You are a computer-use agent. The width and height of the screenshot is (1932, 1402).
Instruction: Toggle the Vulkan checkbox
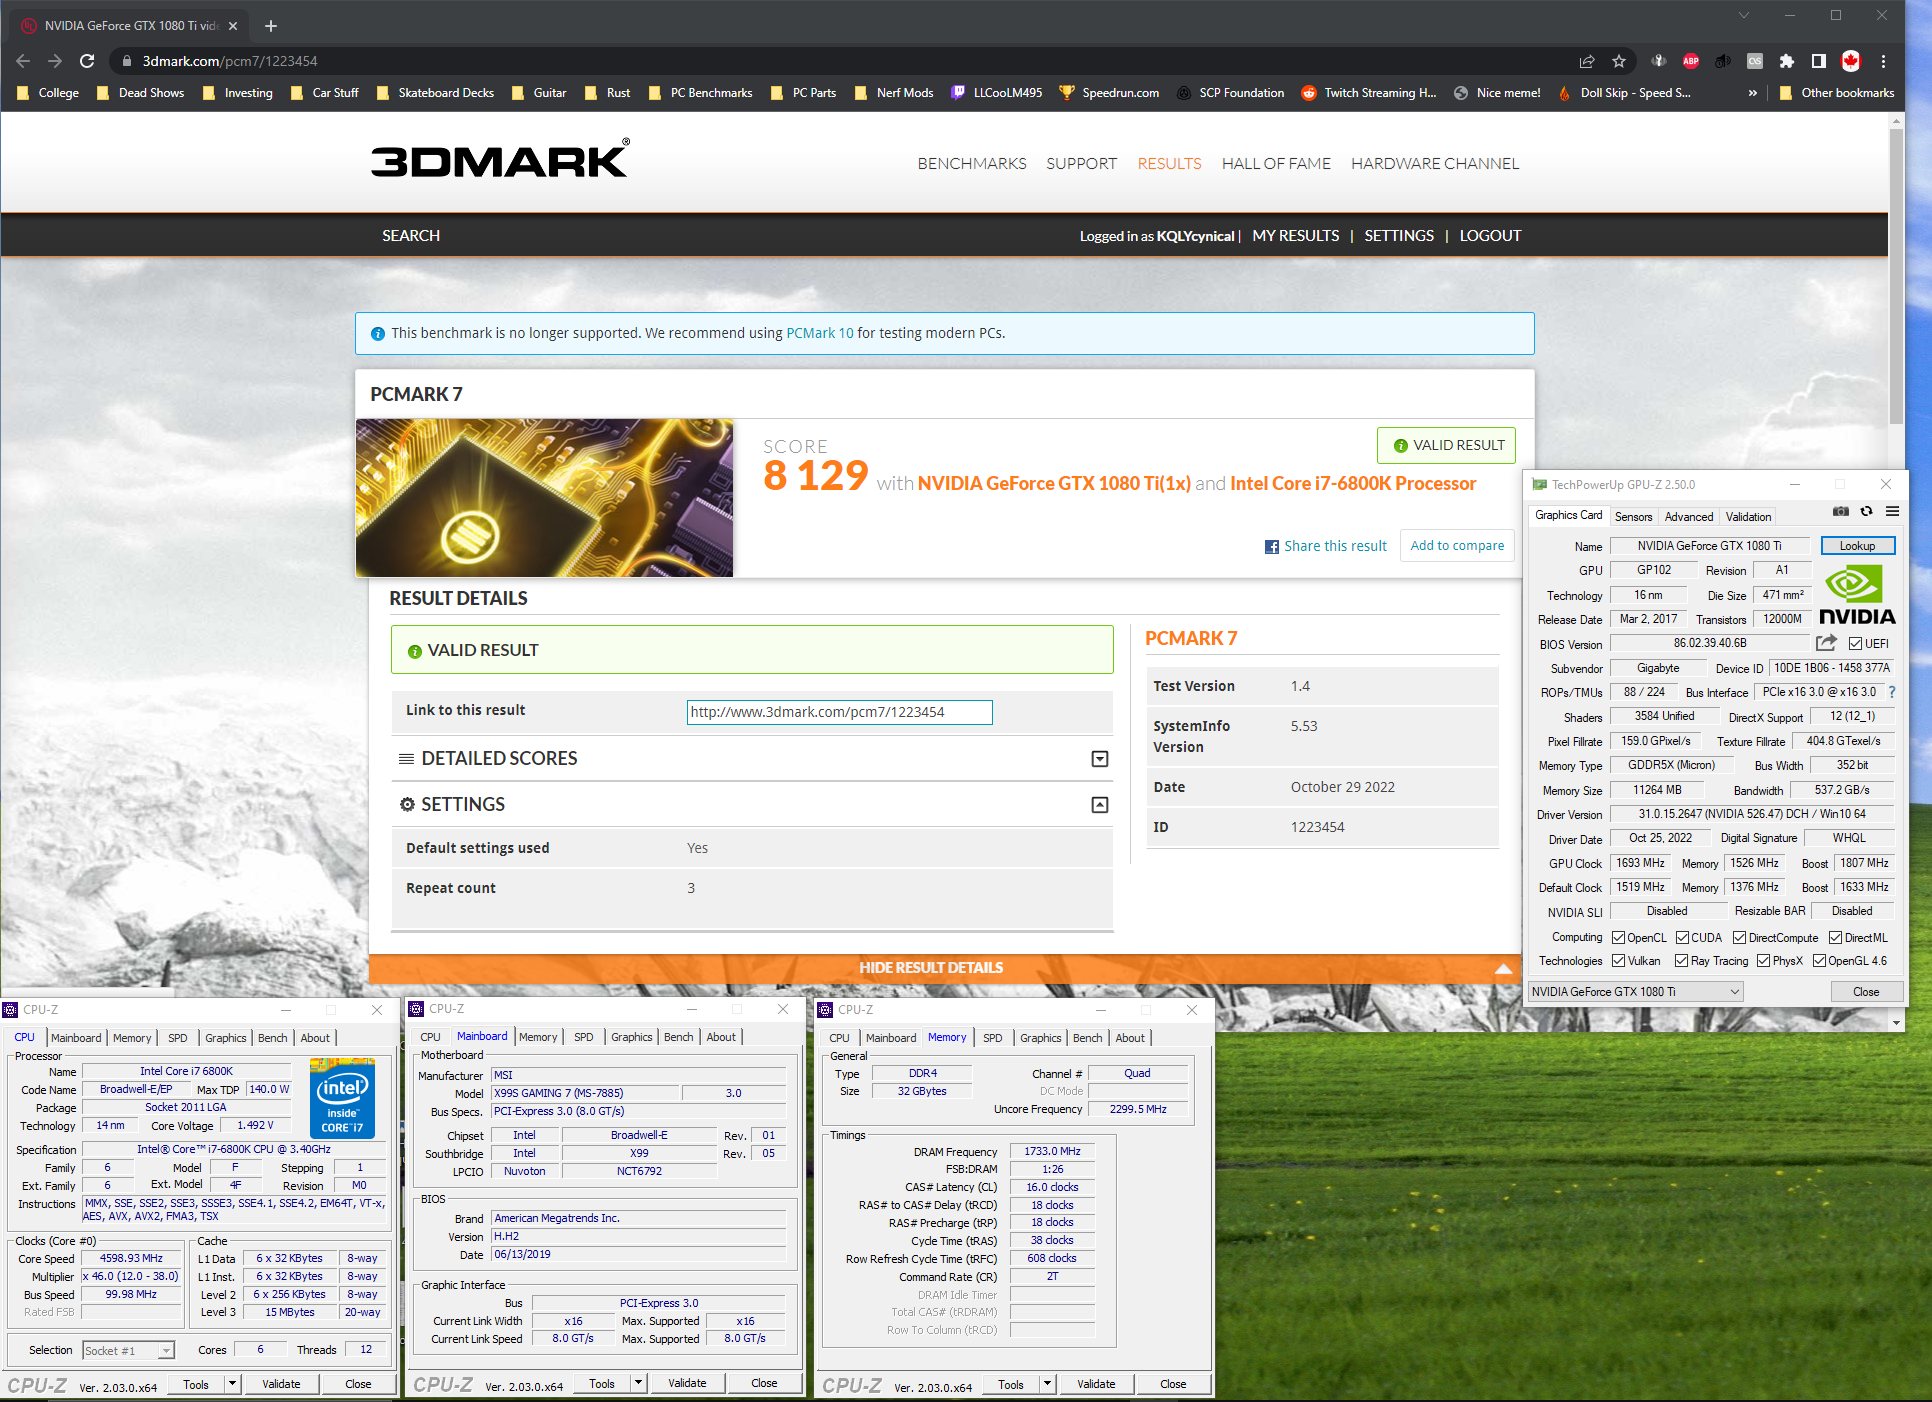tap(1618, 961)
